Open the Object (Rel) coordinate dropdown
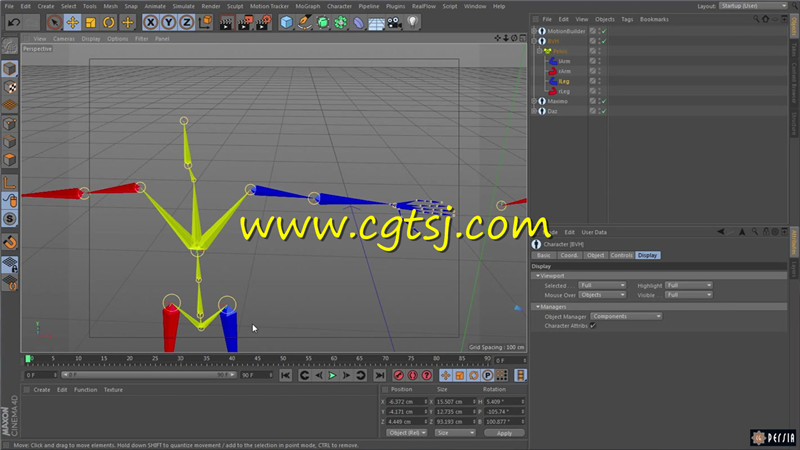 point(406,433)
